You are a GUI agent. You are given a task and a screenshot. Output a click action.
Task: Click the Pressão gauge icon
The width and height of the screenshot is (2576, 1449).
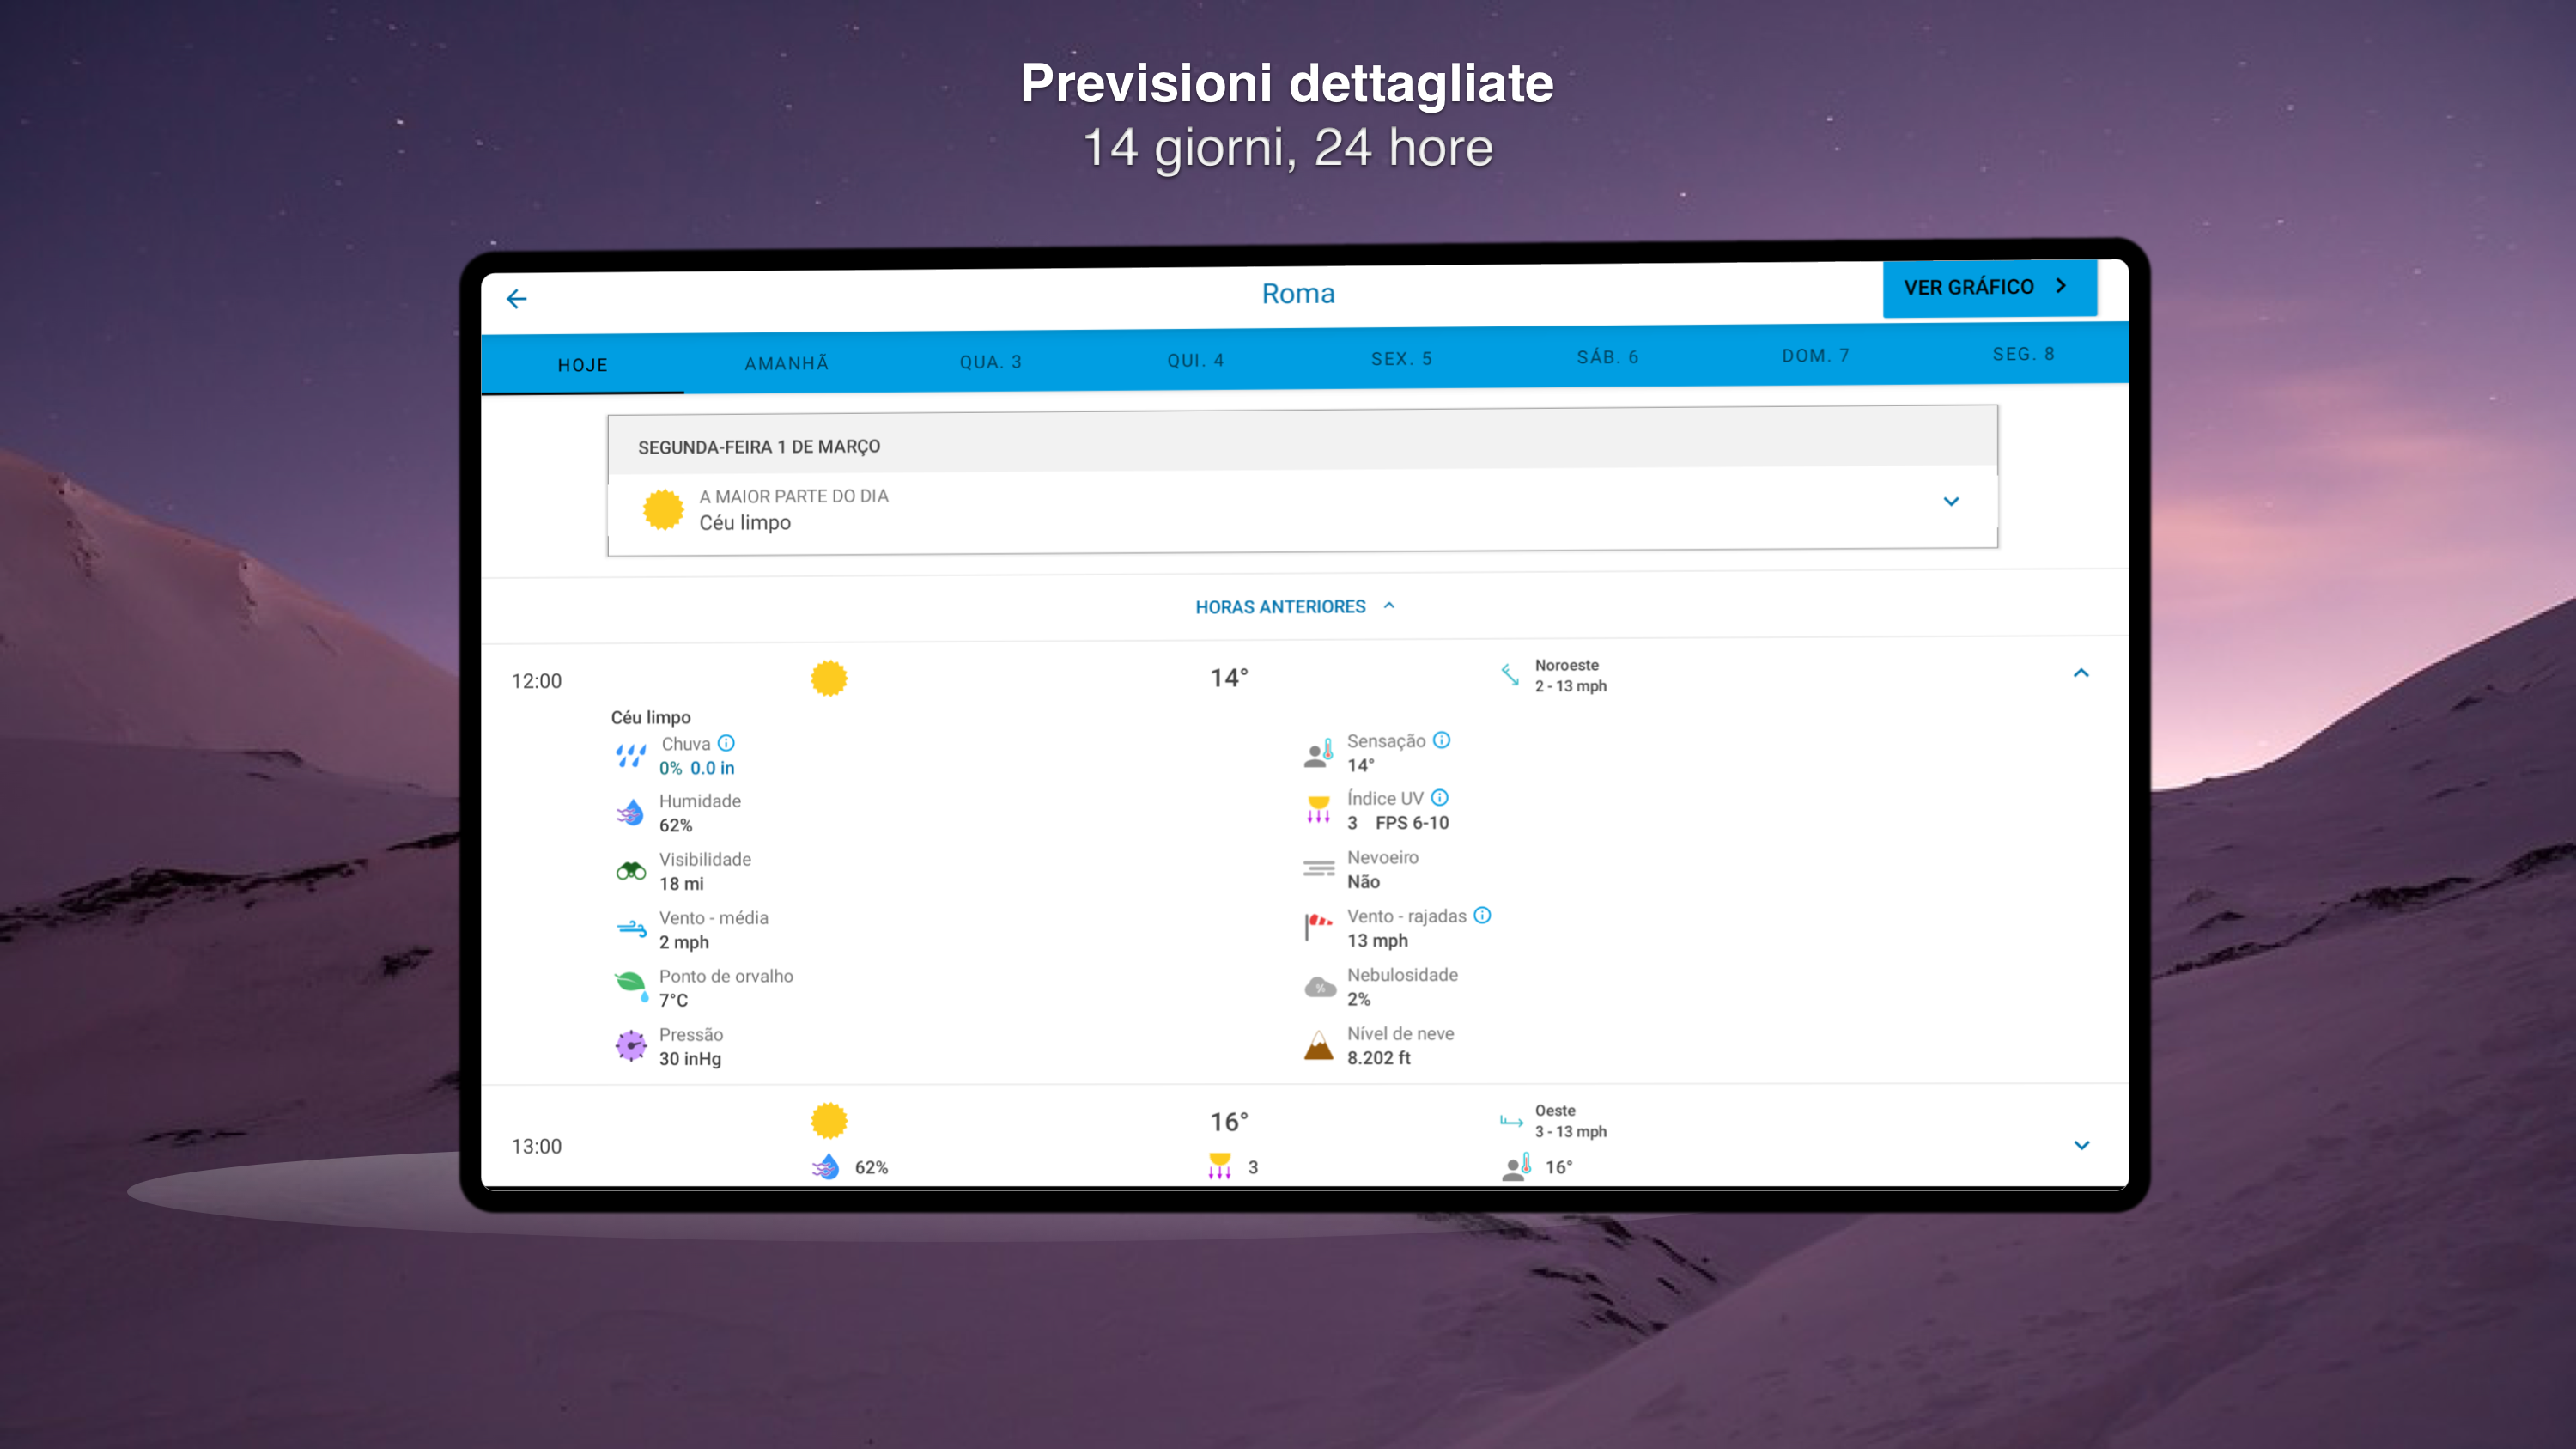pos(631,1046)
